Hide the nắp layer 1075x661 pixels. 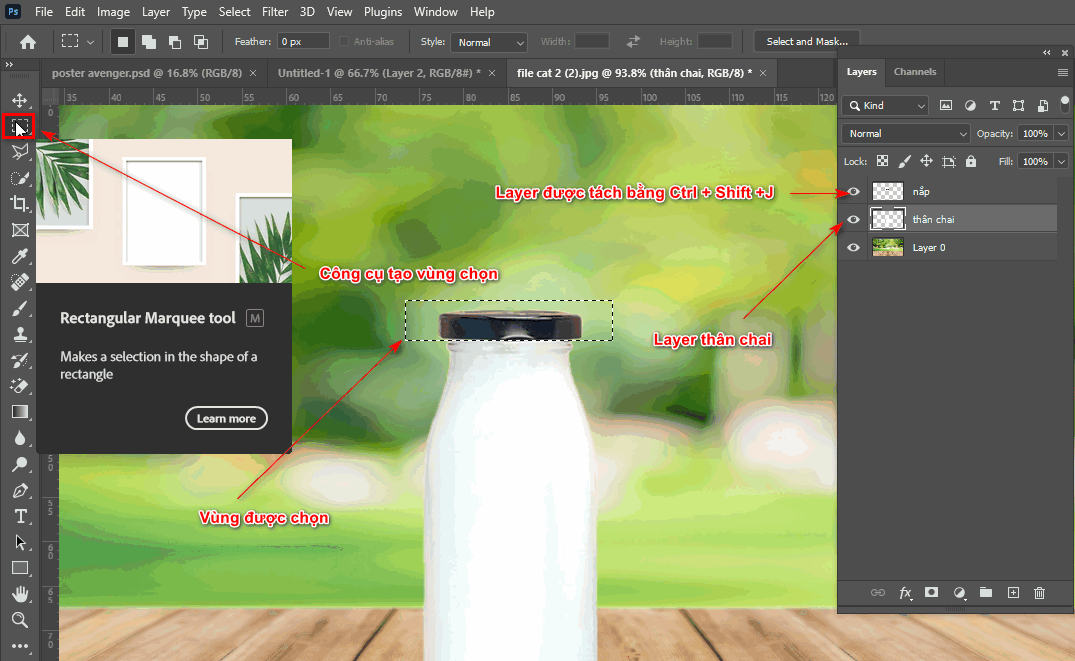(x=853, y=191)
